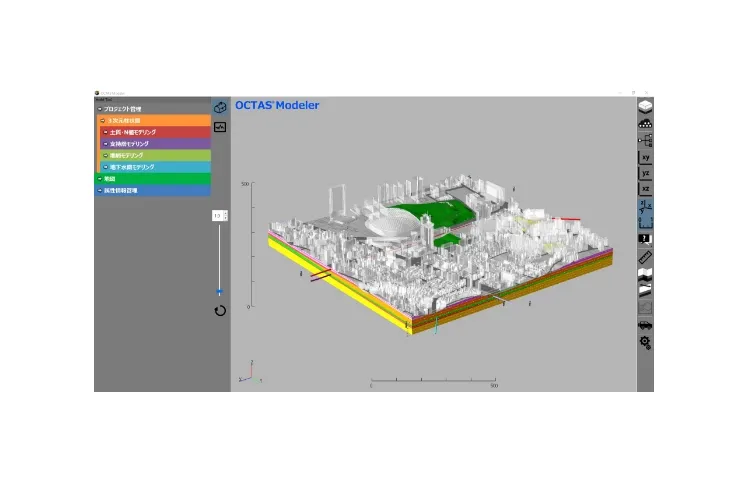Screen dimensions: 748x480
Task: Select the cross-section slice icon
Action: (x=645, y=290)
